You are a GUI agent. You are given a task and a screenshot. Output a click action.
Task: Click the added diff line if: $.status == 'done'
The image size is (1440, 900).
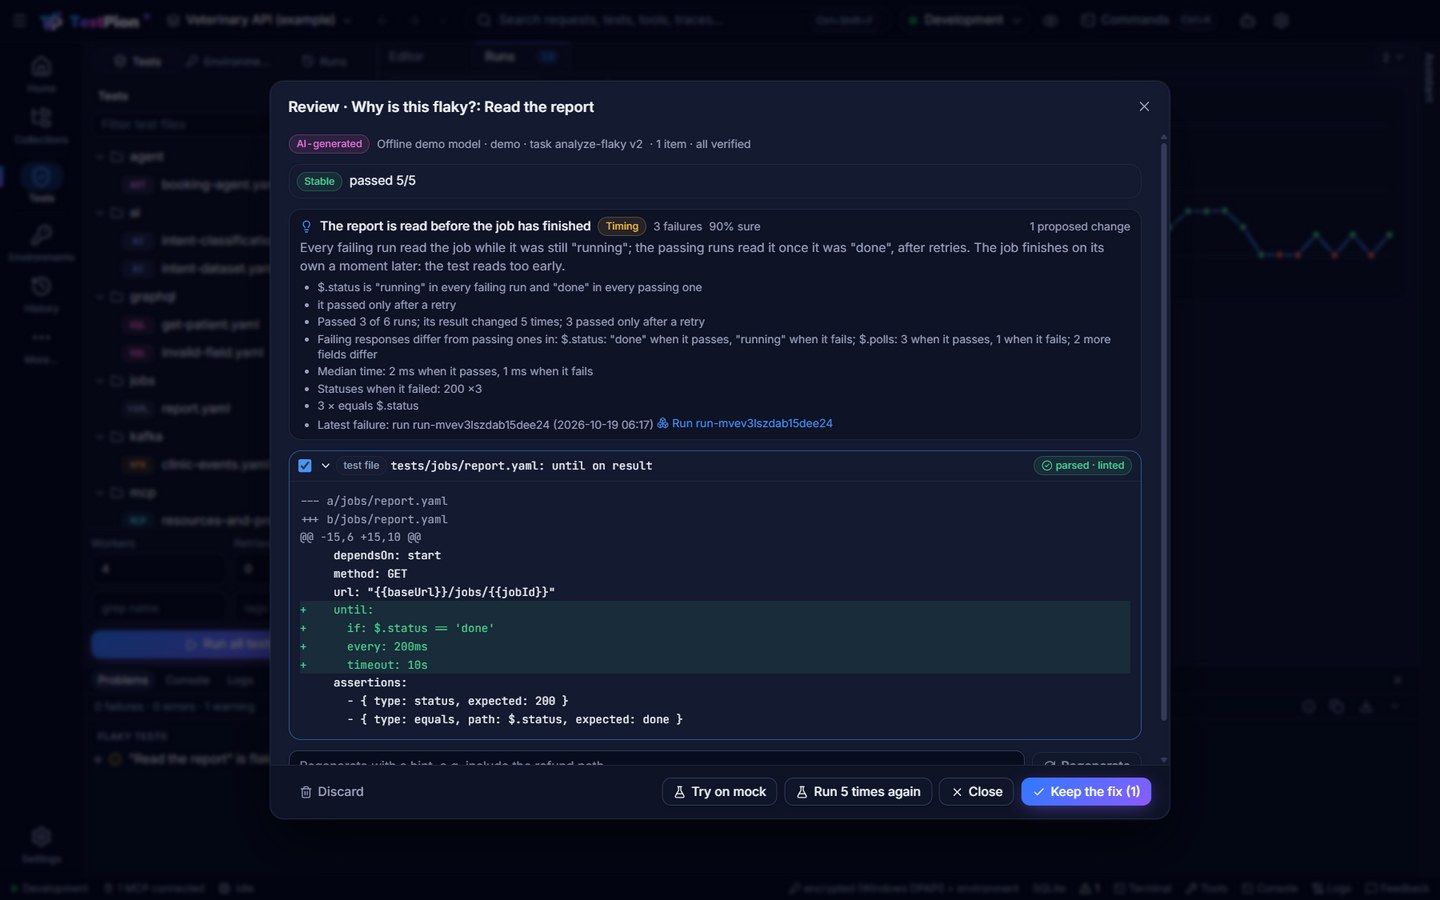(715, 629)
